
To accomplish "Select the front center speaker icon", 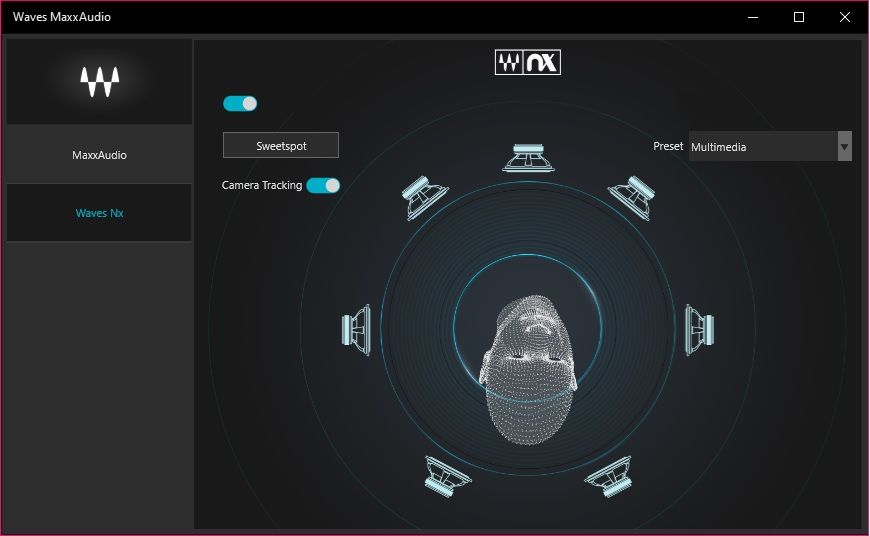I will click(x=528, y=158).
